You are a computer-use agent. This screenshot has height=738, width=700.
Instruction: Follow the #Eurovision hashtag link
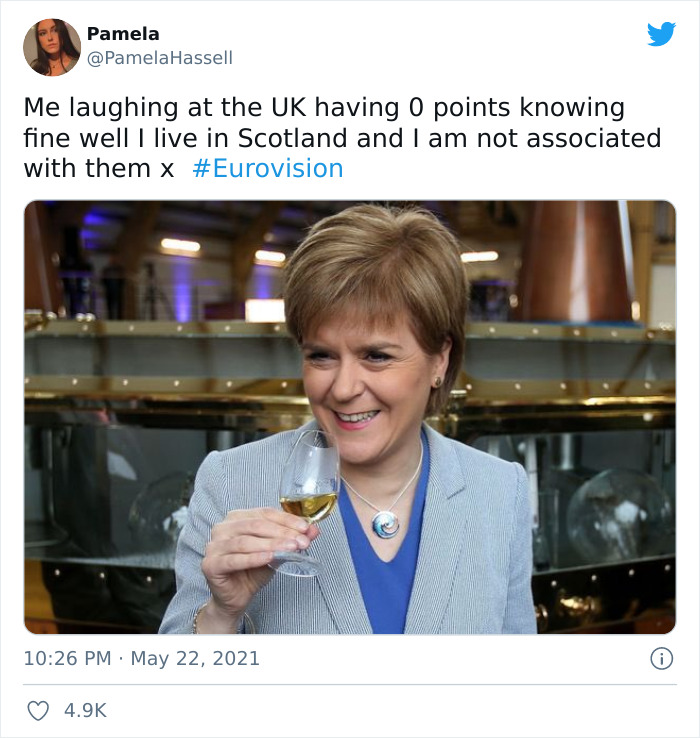(x=268, y=168)
